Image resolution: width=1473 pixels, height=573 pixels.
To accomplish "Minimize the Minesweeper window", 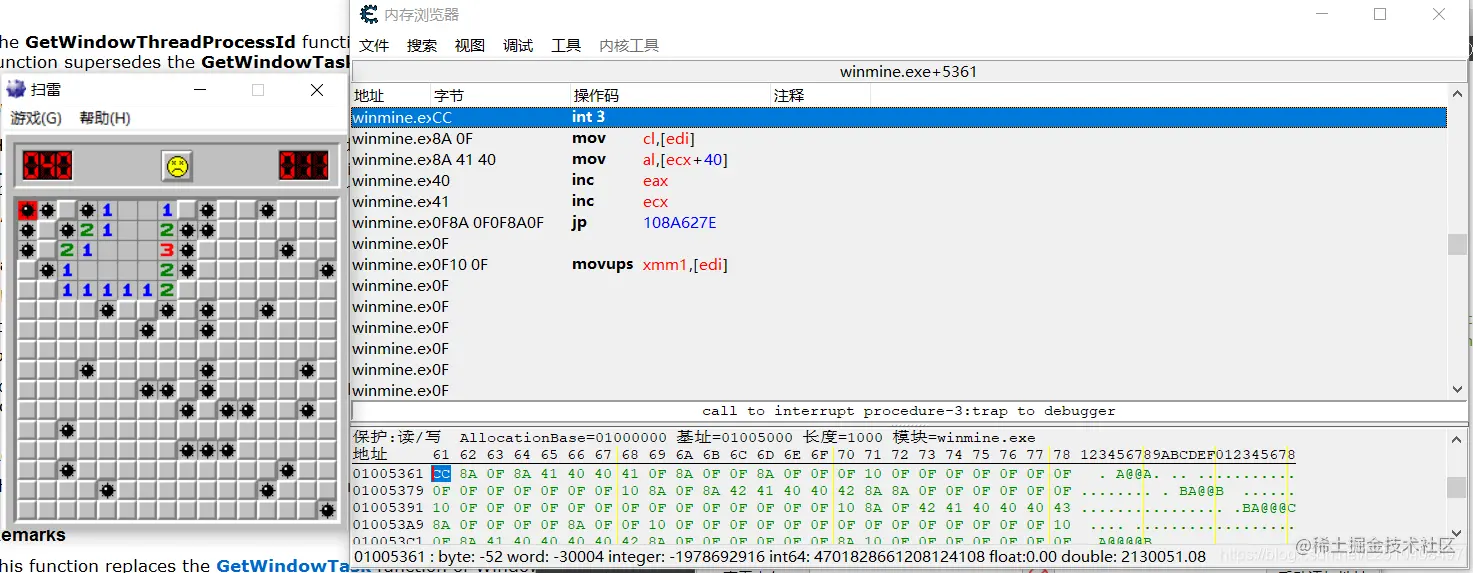I will pyautogui.click(x=200, y=90).
